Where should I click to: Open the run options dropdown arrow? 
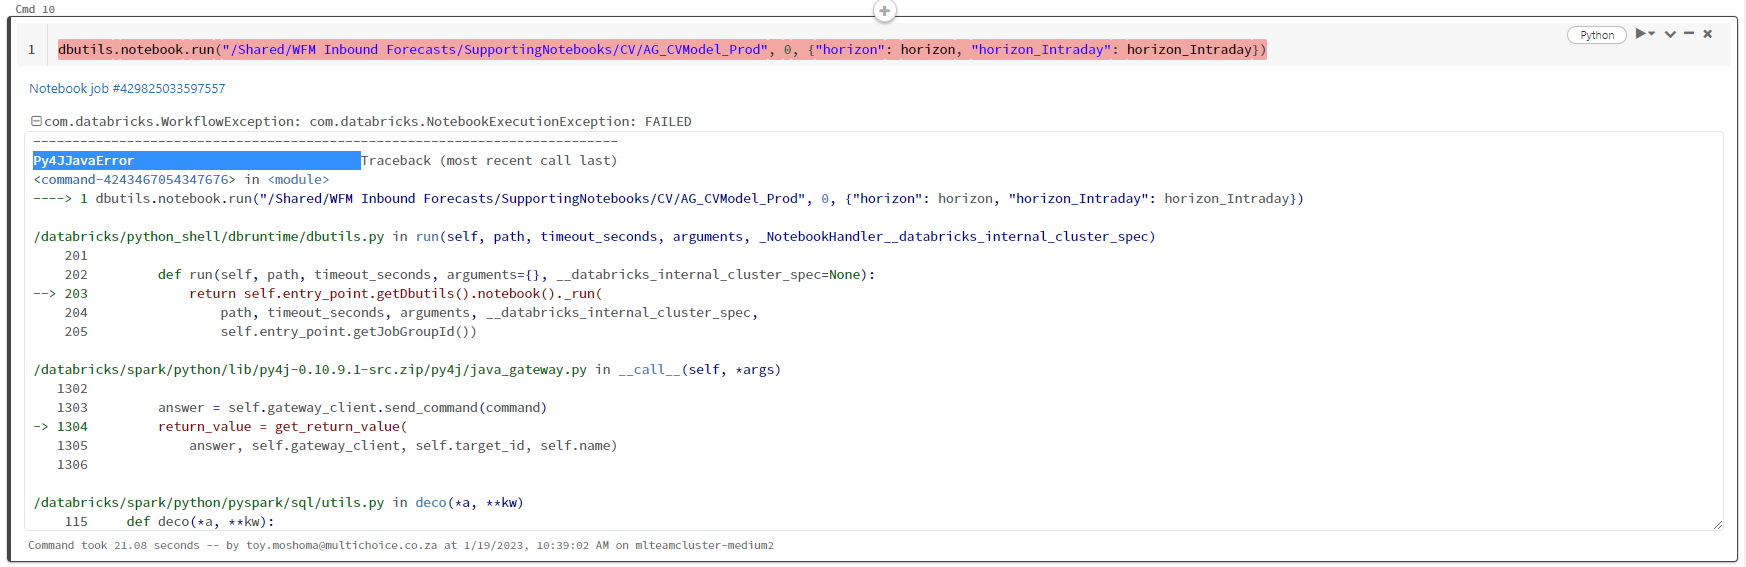[1652, 34]
